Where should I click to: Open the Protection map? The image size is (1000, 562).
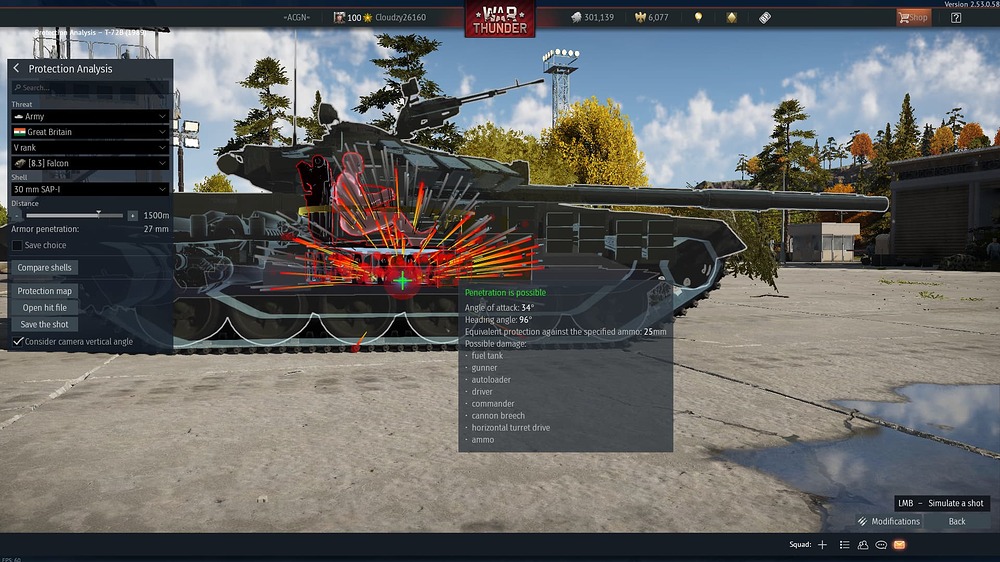pos(44,291)
